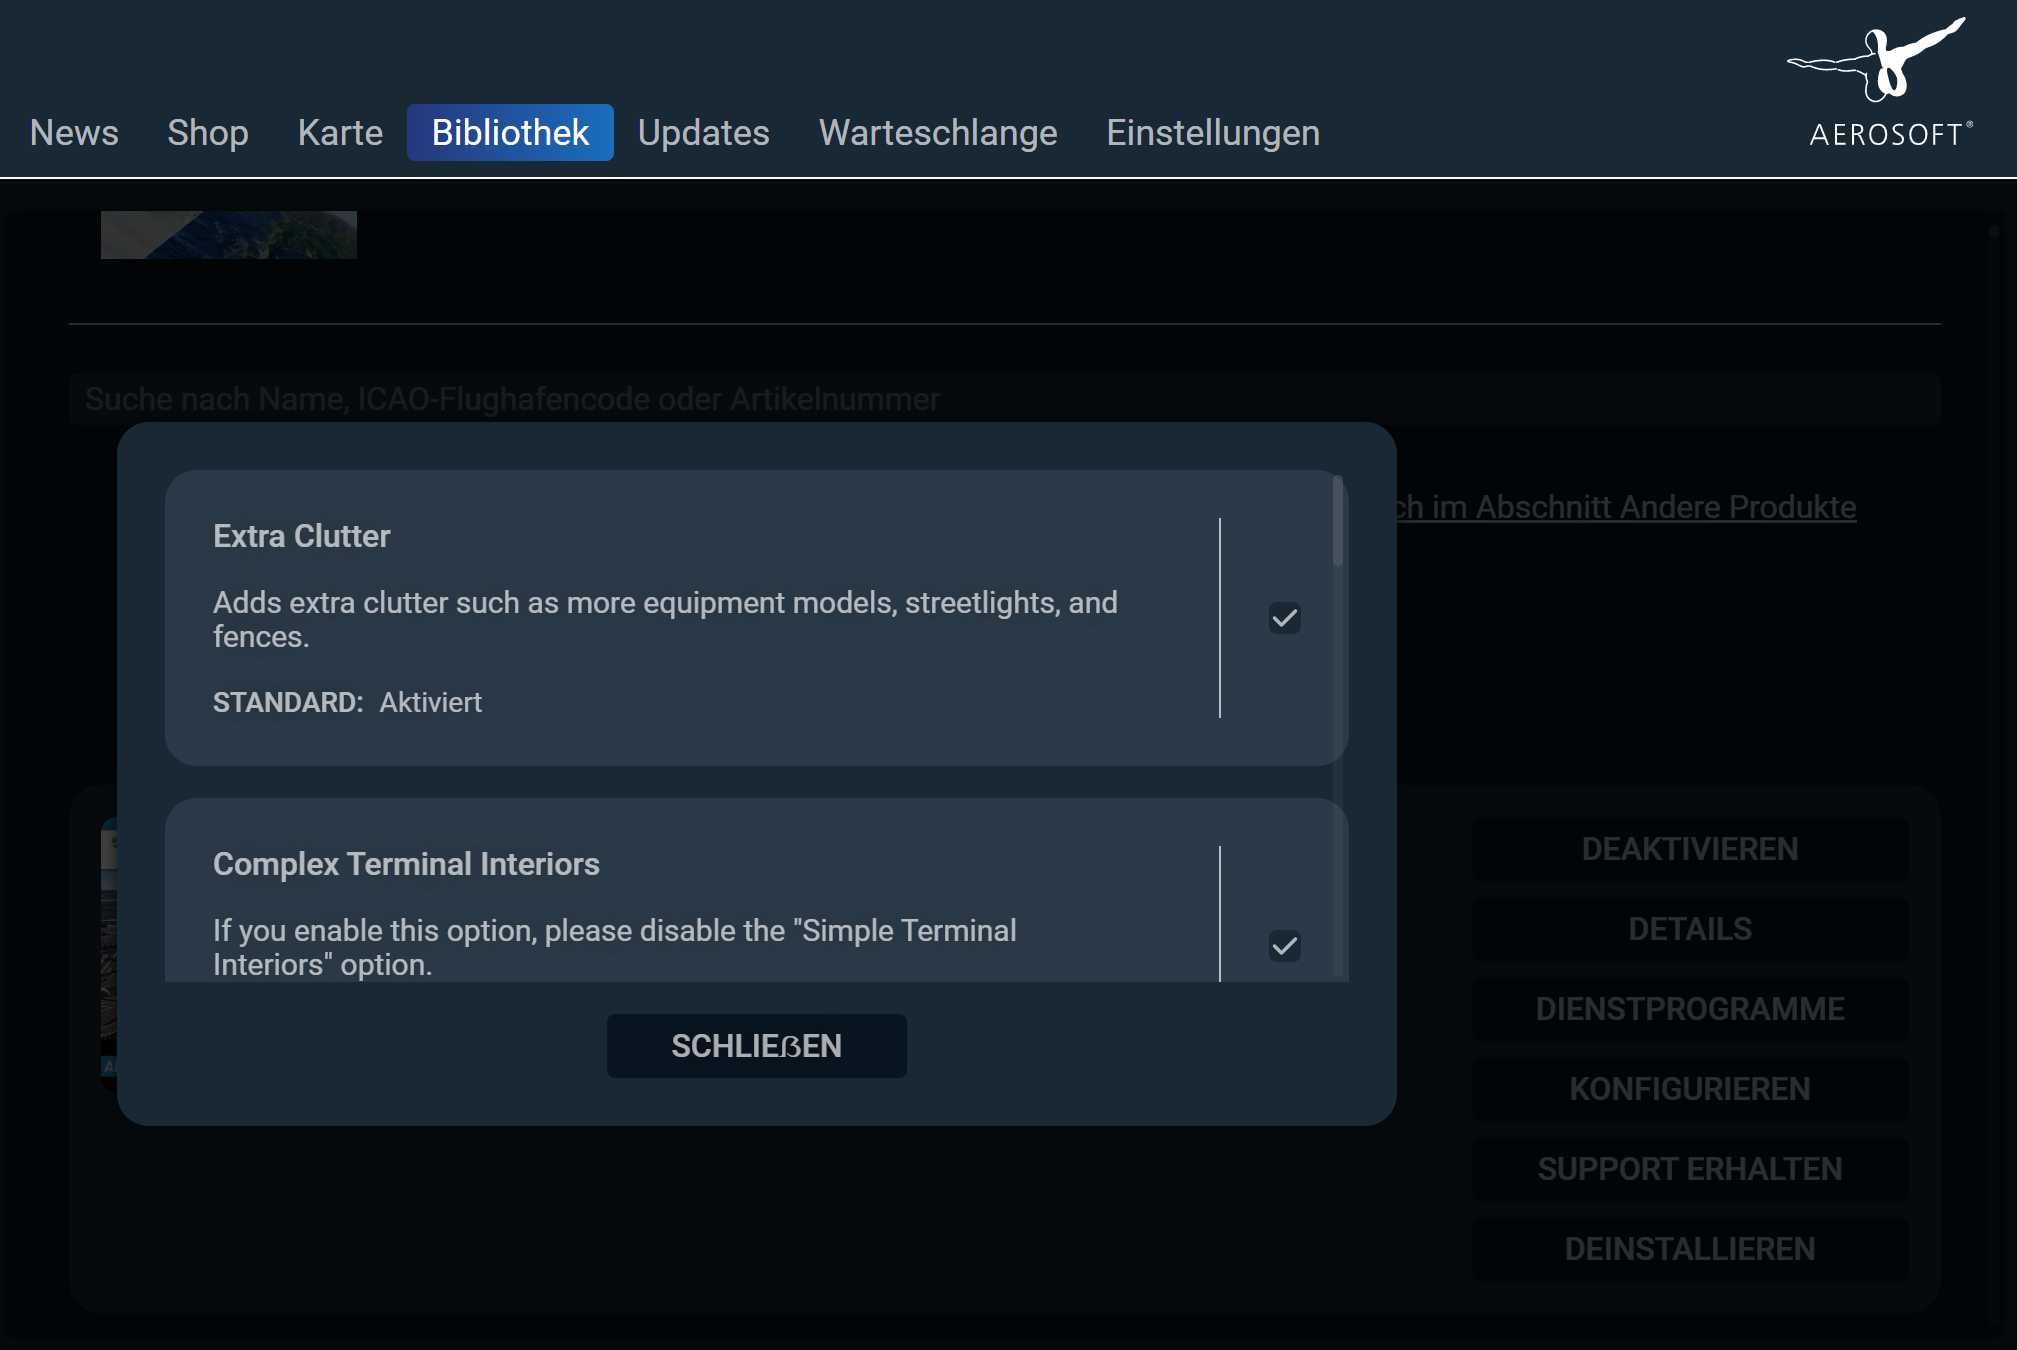Click the DEINSTALLIEREN button
Screen dimensions: 2017x1350
[x=1689, y=1249]
